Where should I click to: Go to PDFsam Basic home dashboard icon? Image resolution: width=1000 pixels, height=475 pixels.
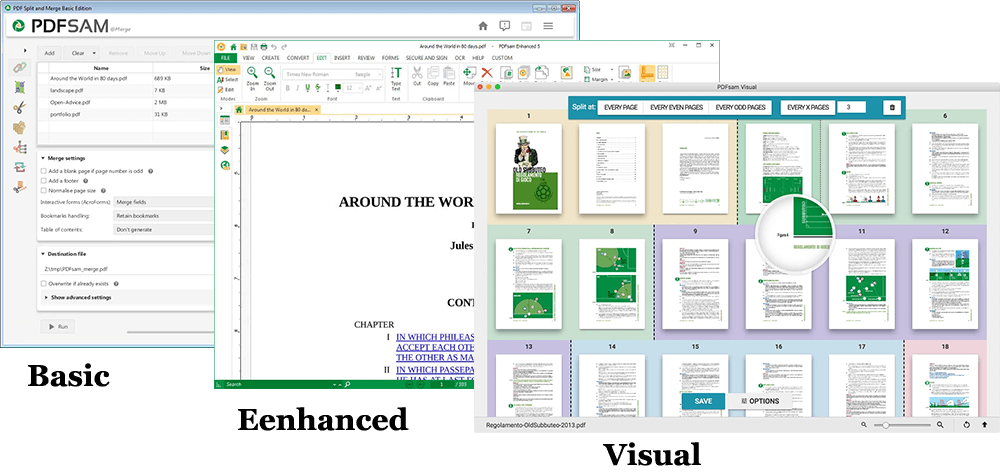pos(483,26)
